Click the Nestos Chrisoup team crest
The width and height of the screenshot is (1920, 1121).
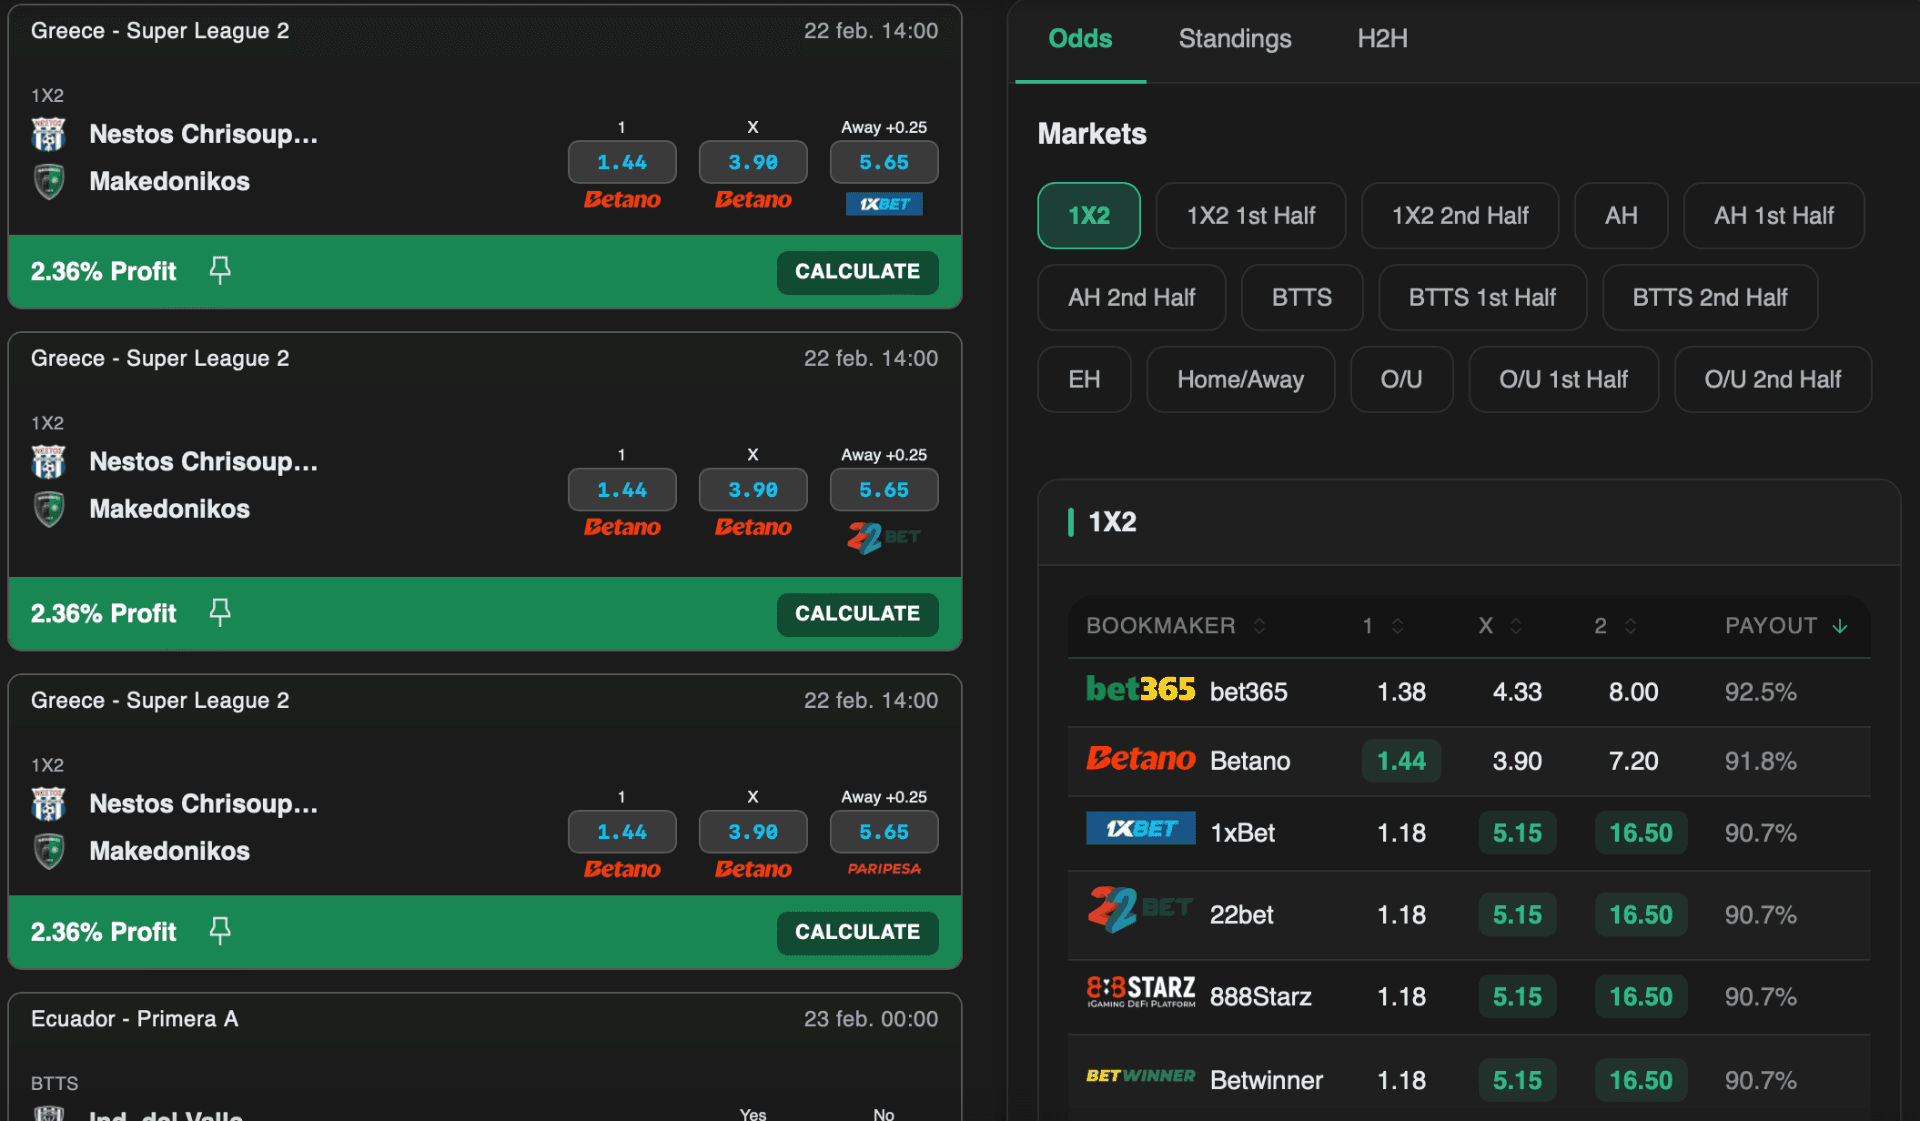(x=48, y=133)
